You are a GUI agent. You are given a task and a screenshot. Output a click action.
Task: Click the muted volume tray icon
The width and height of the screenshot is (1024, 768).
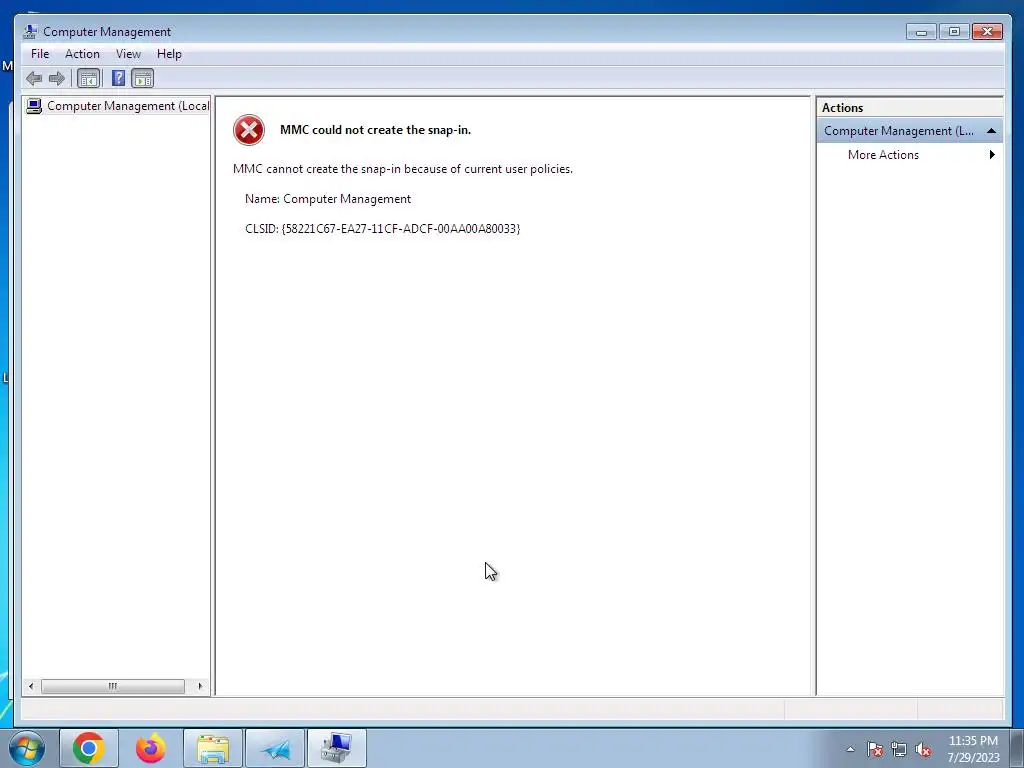(x=923, y=750)
